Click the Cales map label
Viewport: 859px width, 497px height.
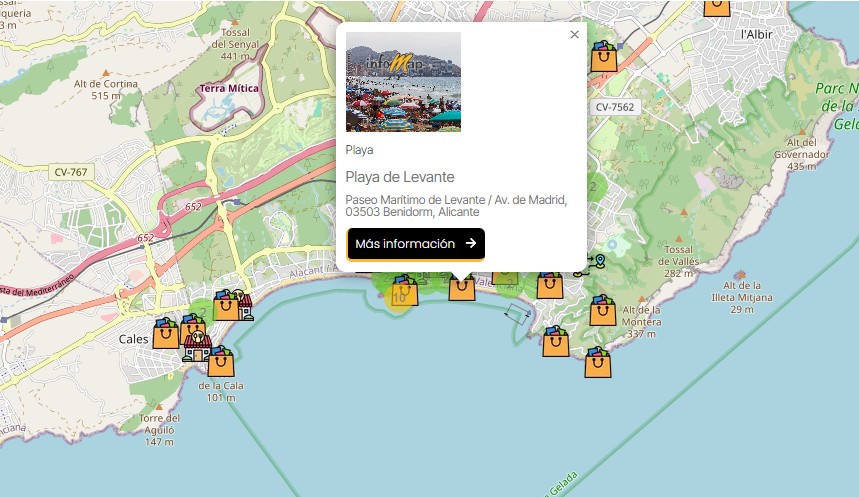(134, 339)
